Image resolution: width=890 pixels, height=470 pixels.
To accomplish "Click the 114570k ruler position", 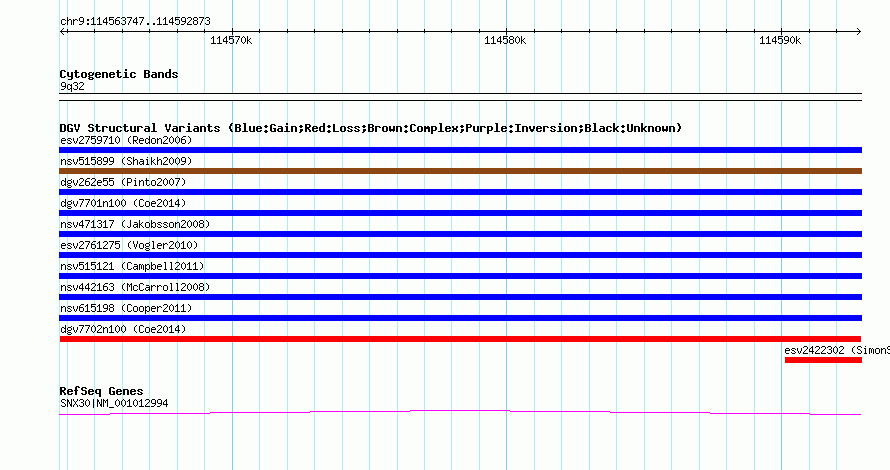I will (x=231, y=40).
